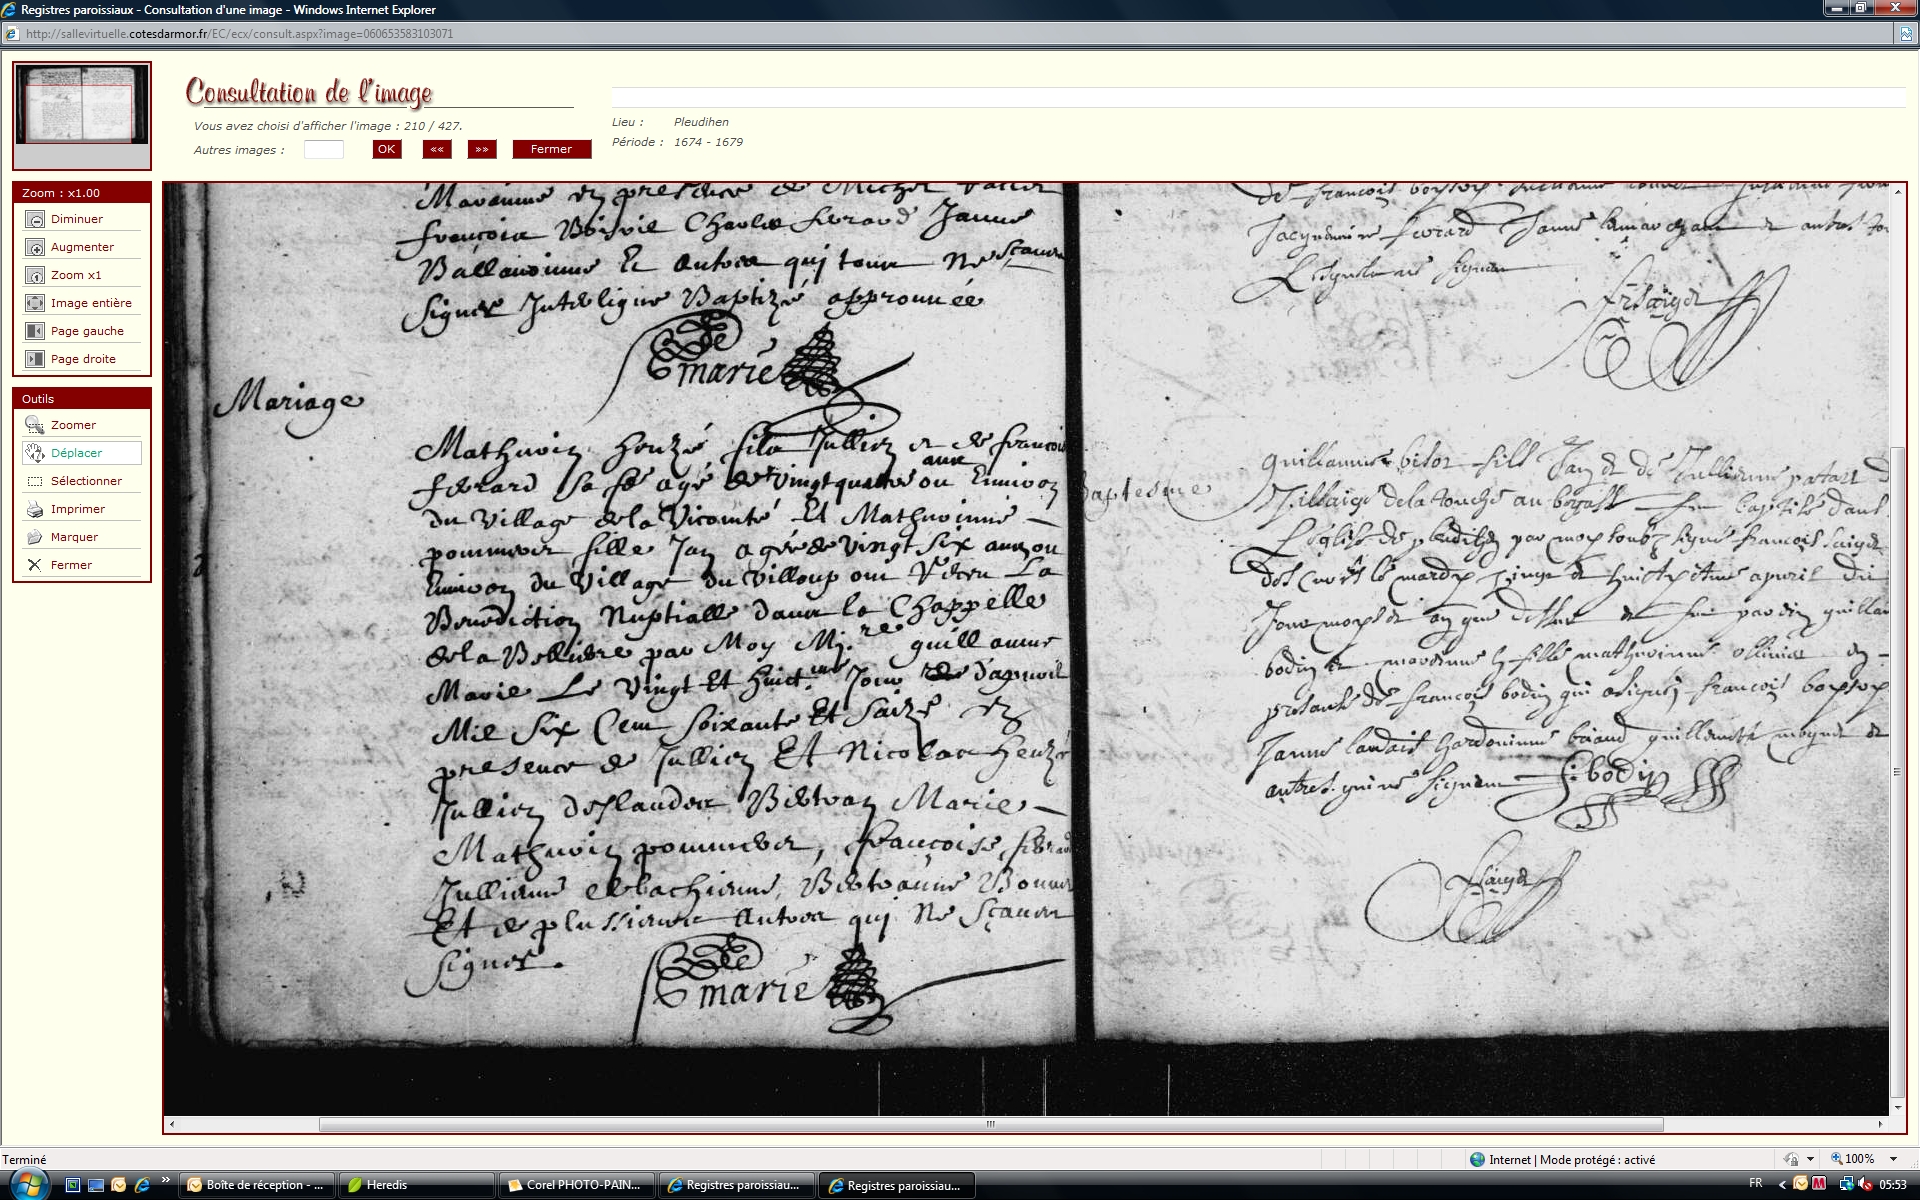Click the Diminuer zoom-out icon

(x=35, y=219)
